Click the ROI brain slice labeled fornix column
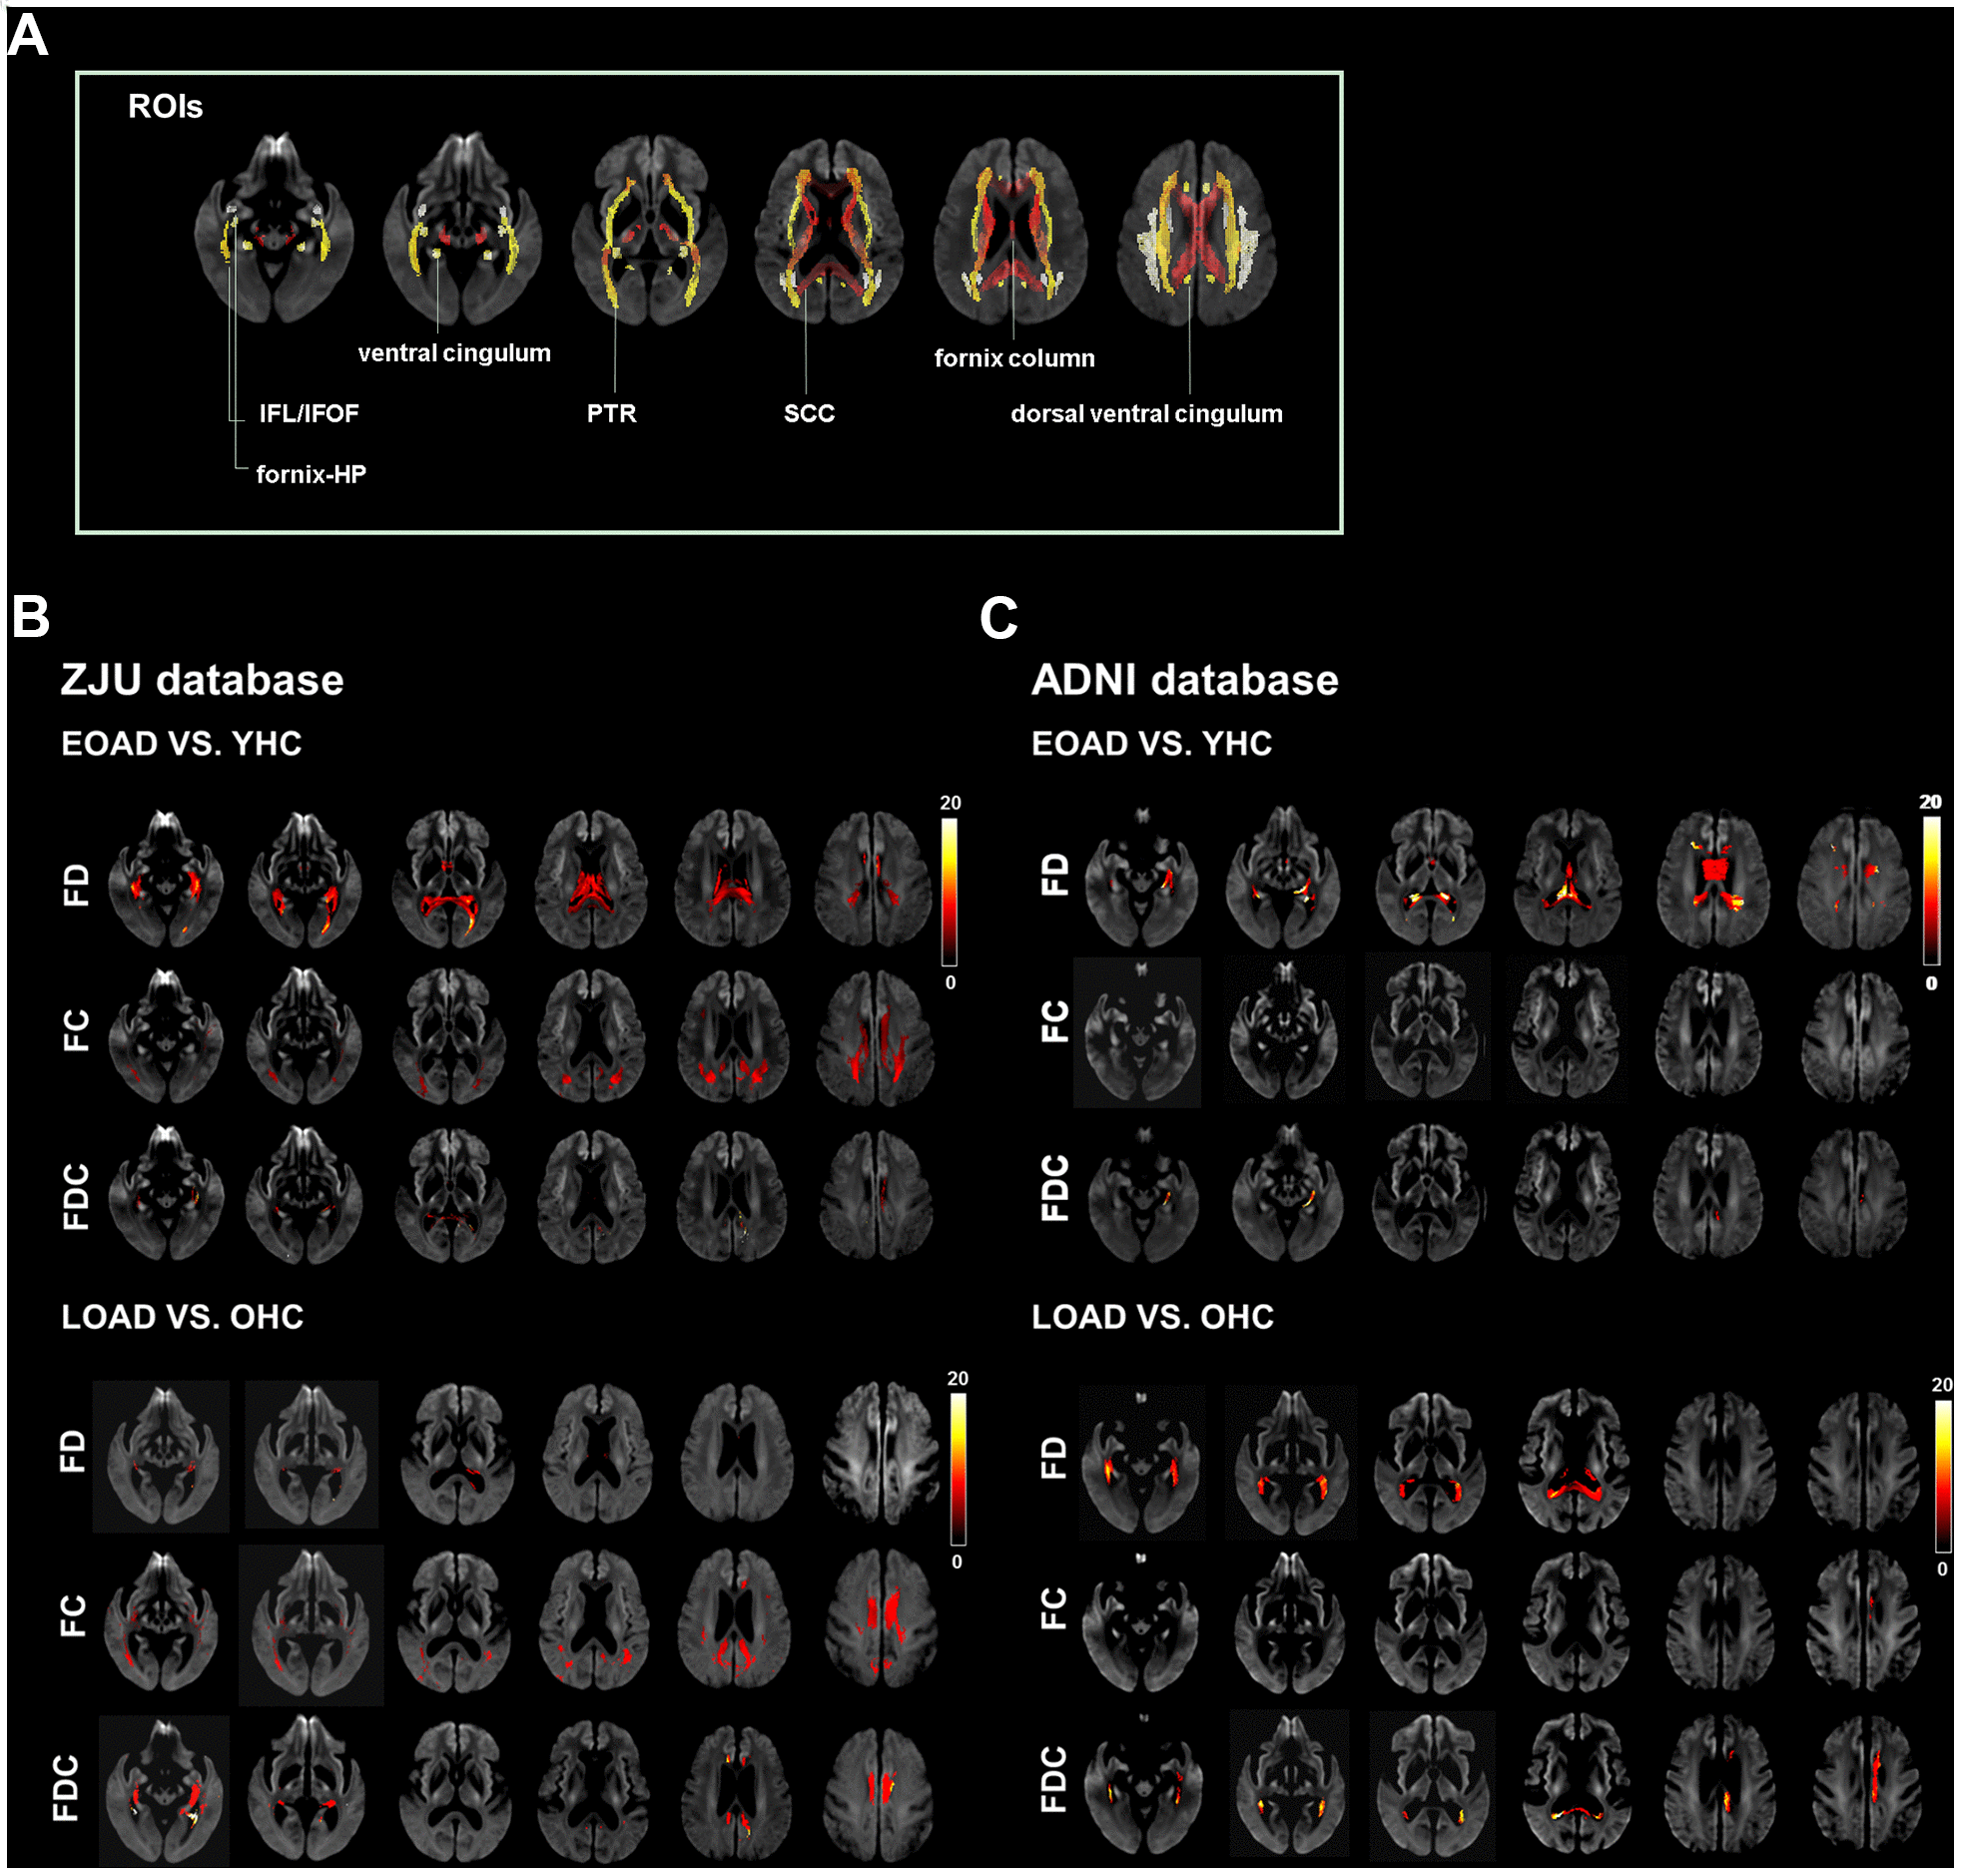Viewport: 1962px width, 1876px height. click(x=1011, y=232)
